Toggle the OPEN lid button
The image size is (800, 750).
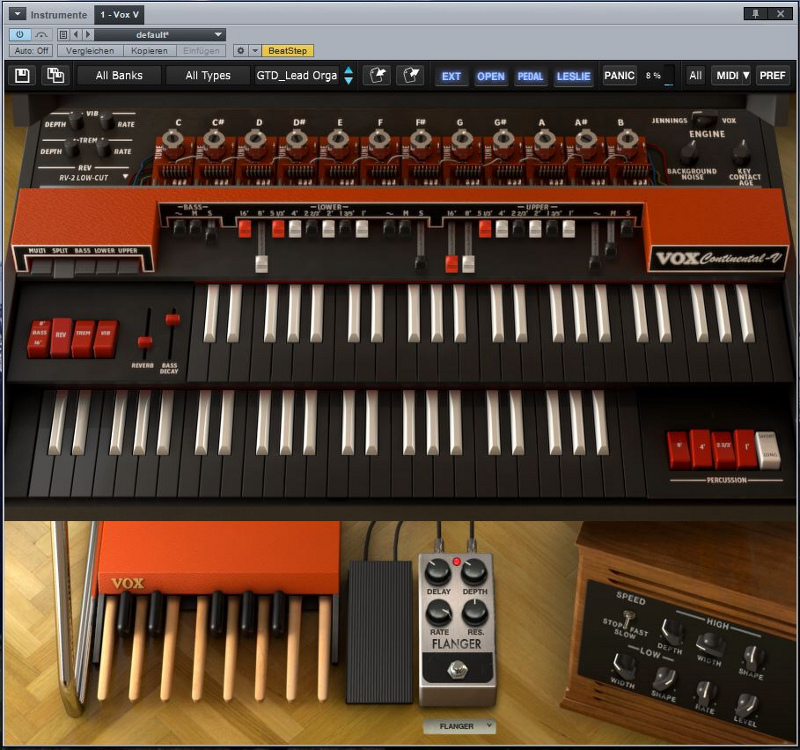tap(491, 76)
